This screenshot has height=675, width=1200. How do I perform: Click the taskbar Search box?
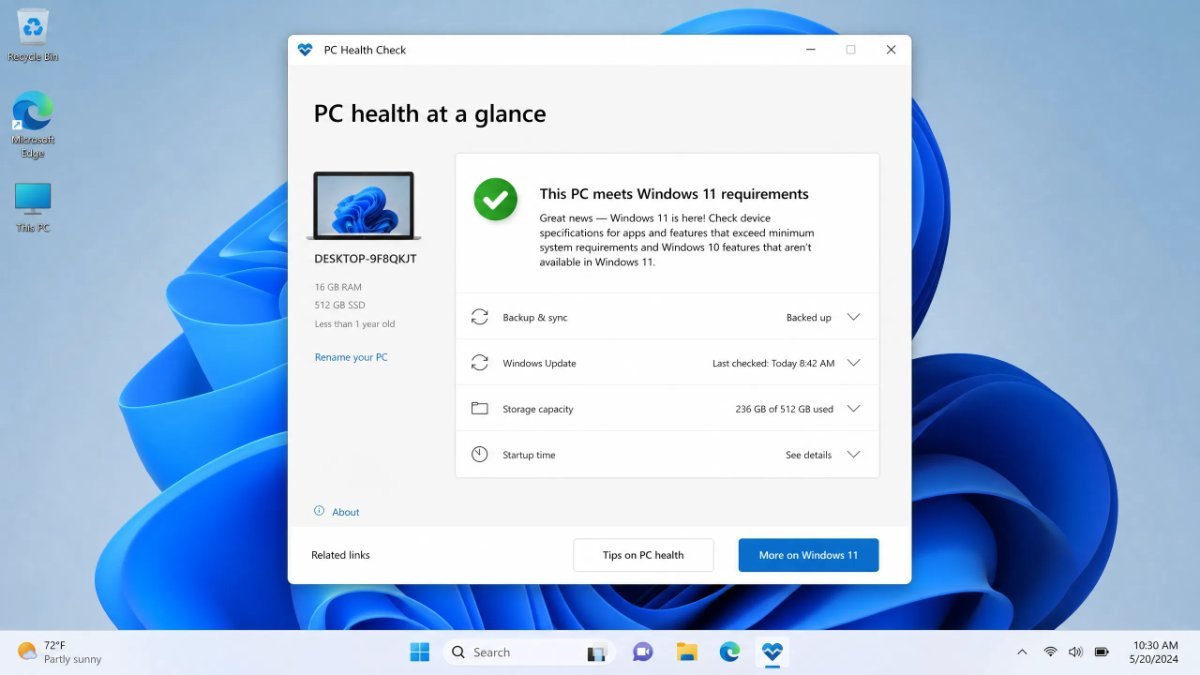(x=529, y=652)
